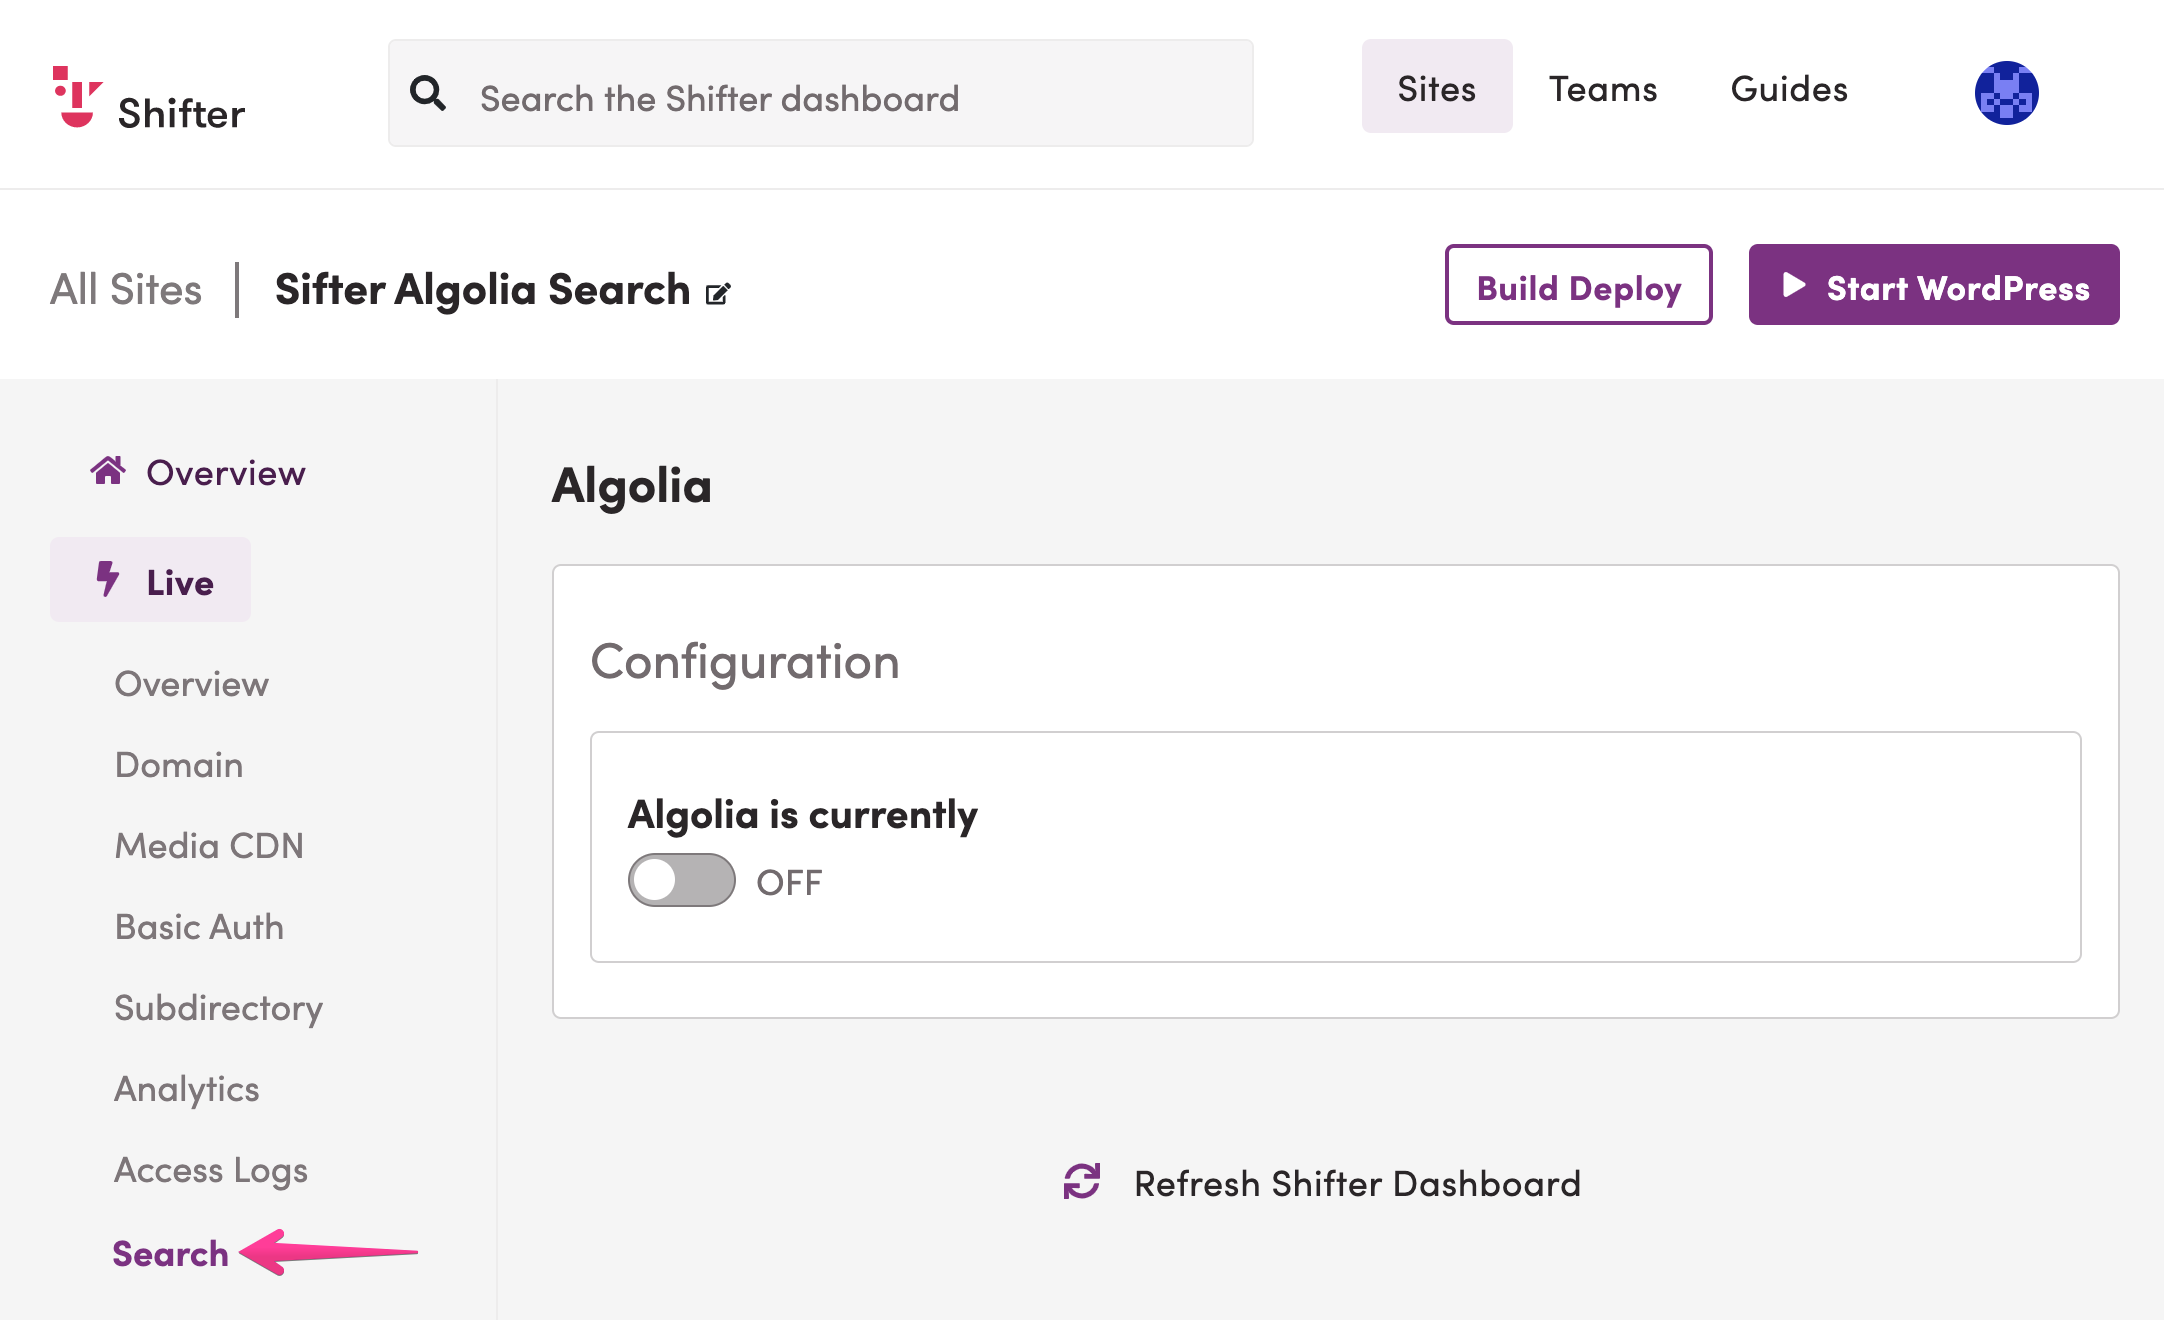Focus the Shifter dashboard search field
Viewport: 2164px width, 1320px height.
(x=821, y=93)
